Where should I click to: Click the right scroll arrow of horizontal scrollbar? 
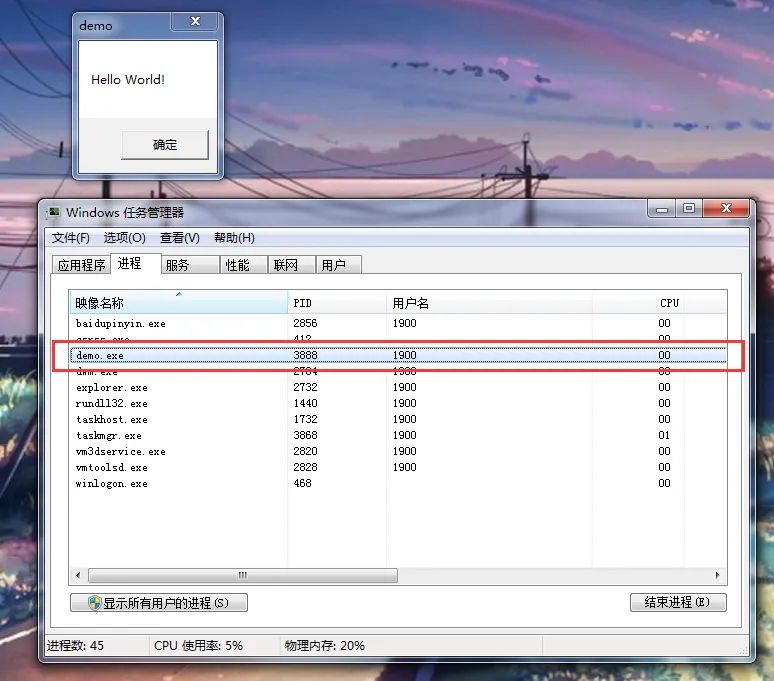click(x=717, y=575)
